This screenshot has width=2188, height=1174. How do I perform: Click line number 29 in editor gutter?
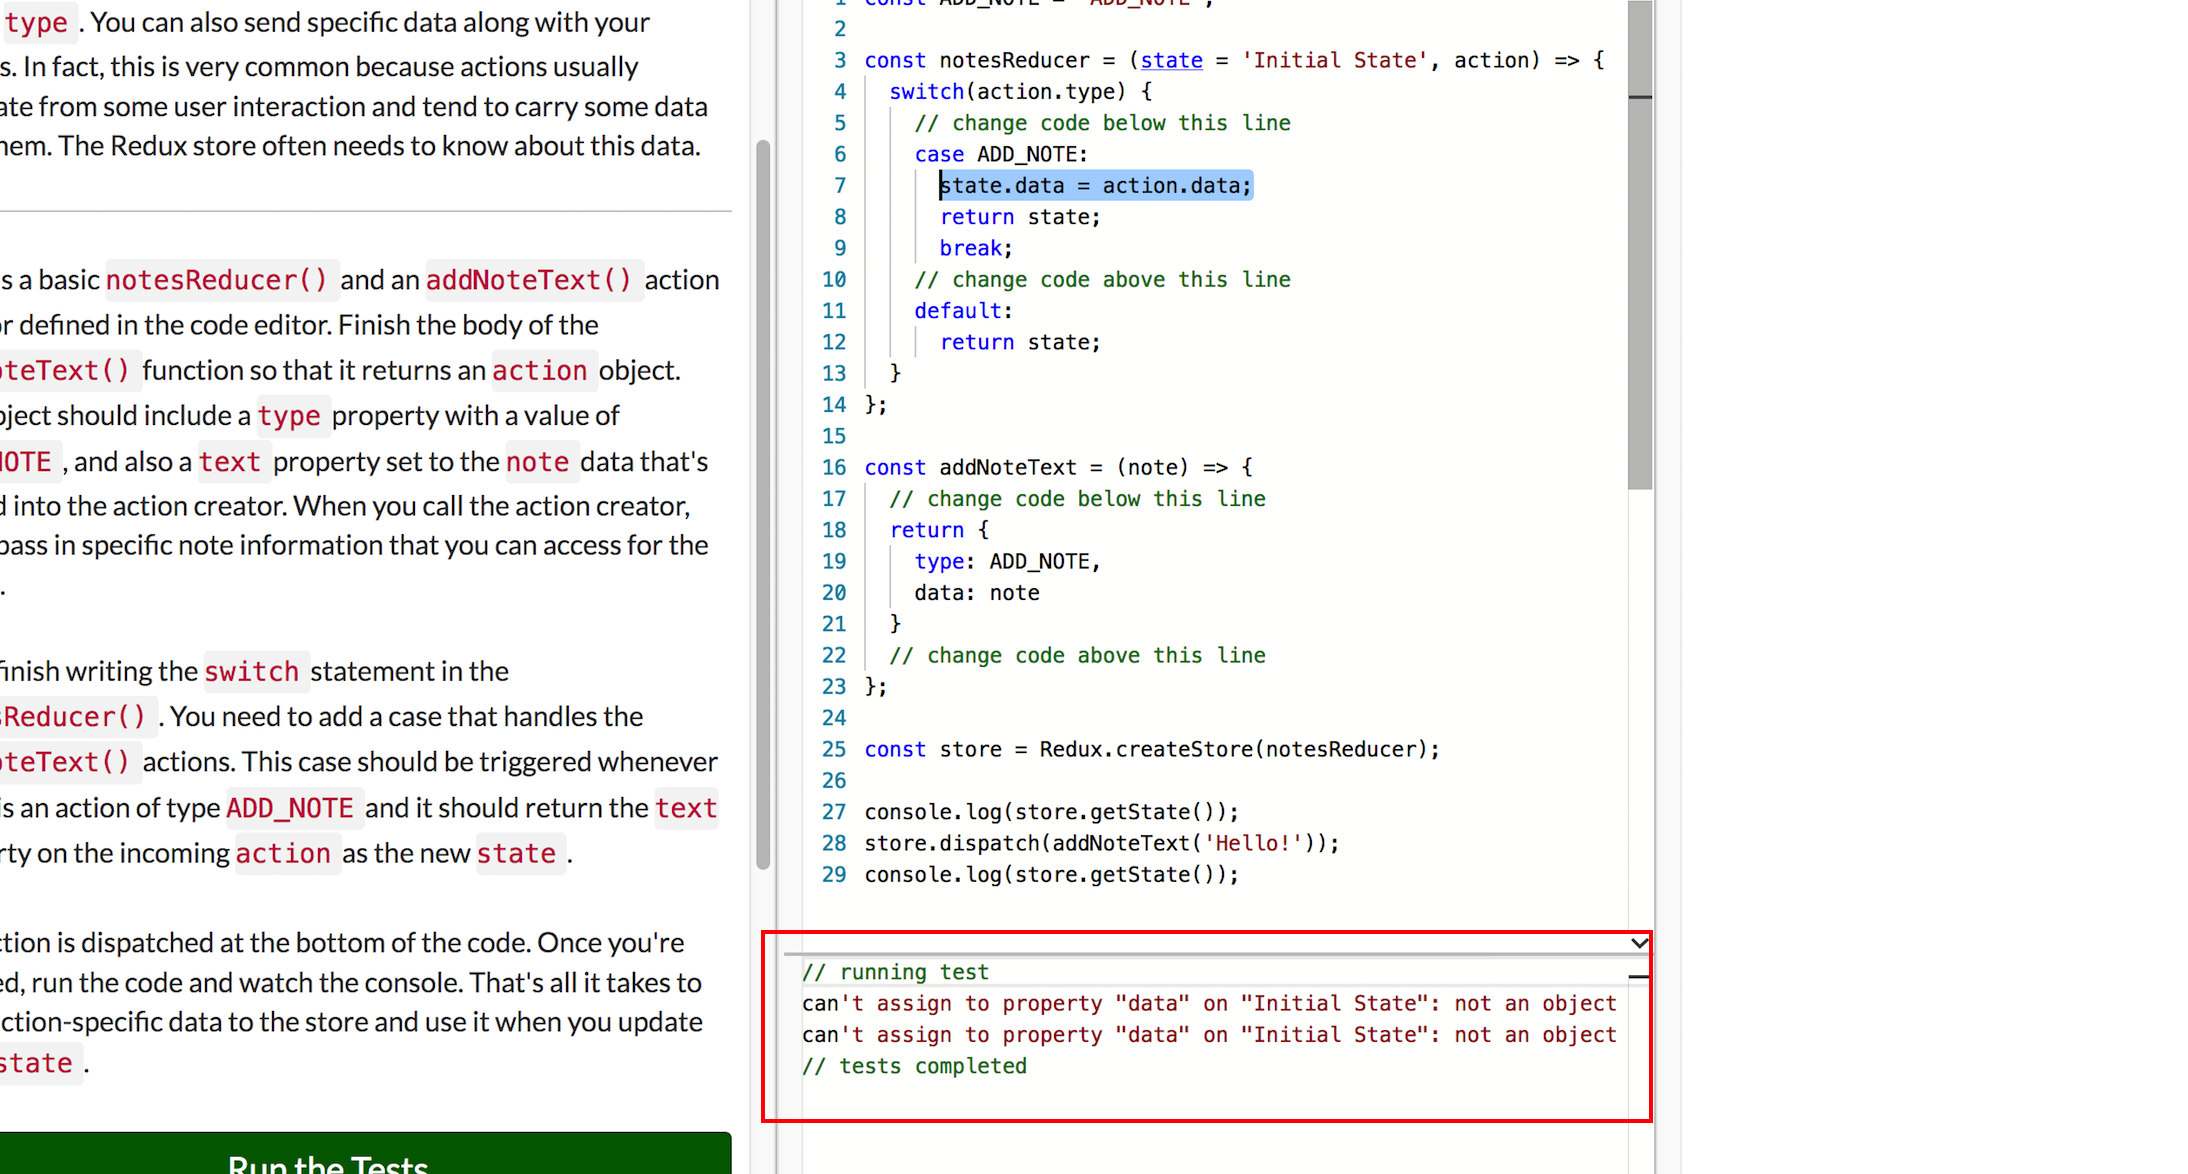[834, 875]
